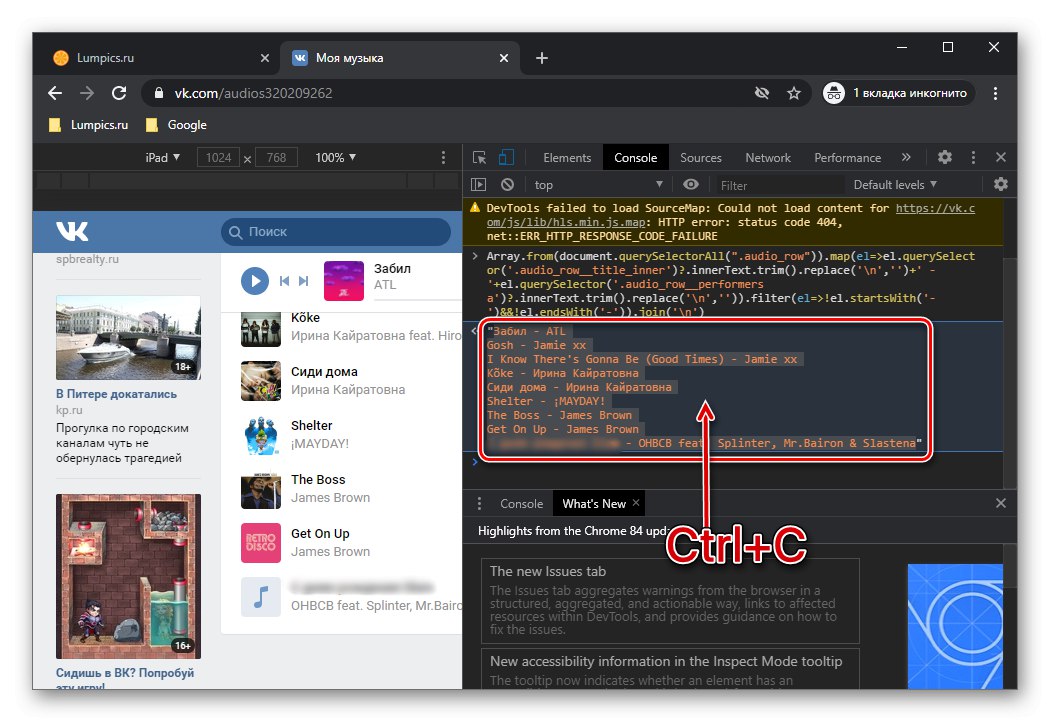1050x722 pixels.
Task: Click the eye live expression icon
Action: 690,185
